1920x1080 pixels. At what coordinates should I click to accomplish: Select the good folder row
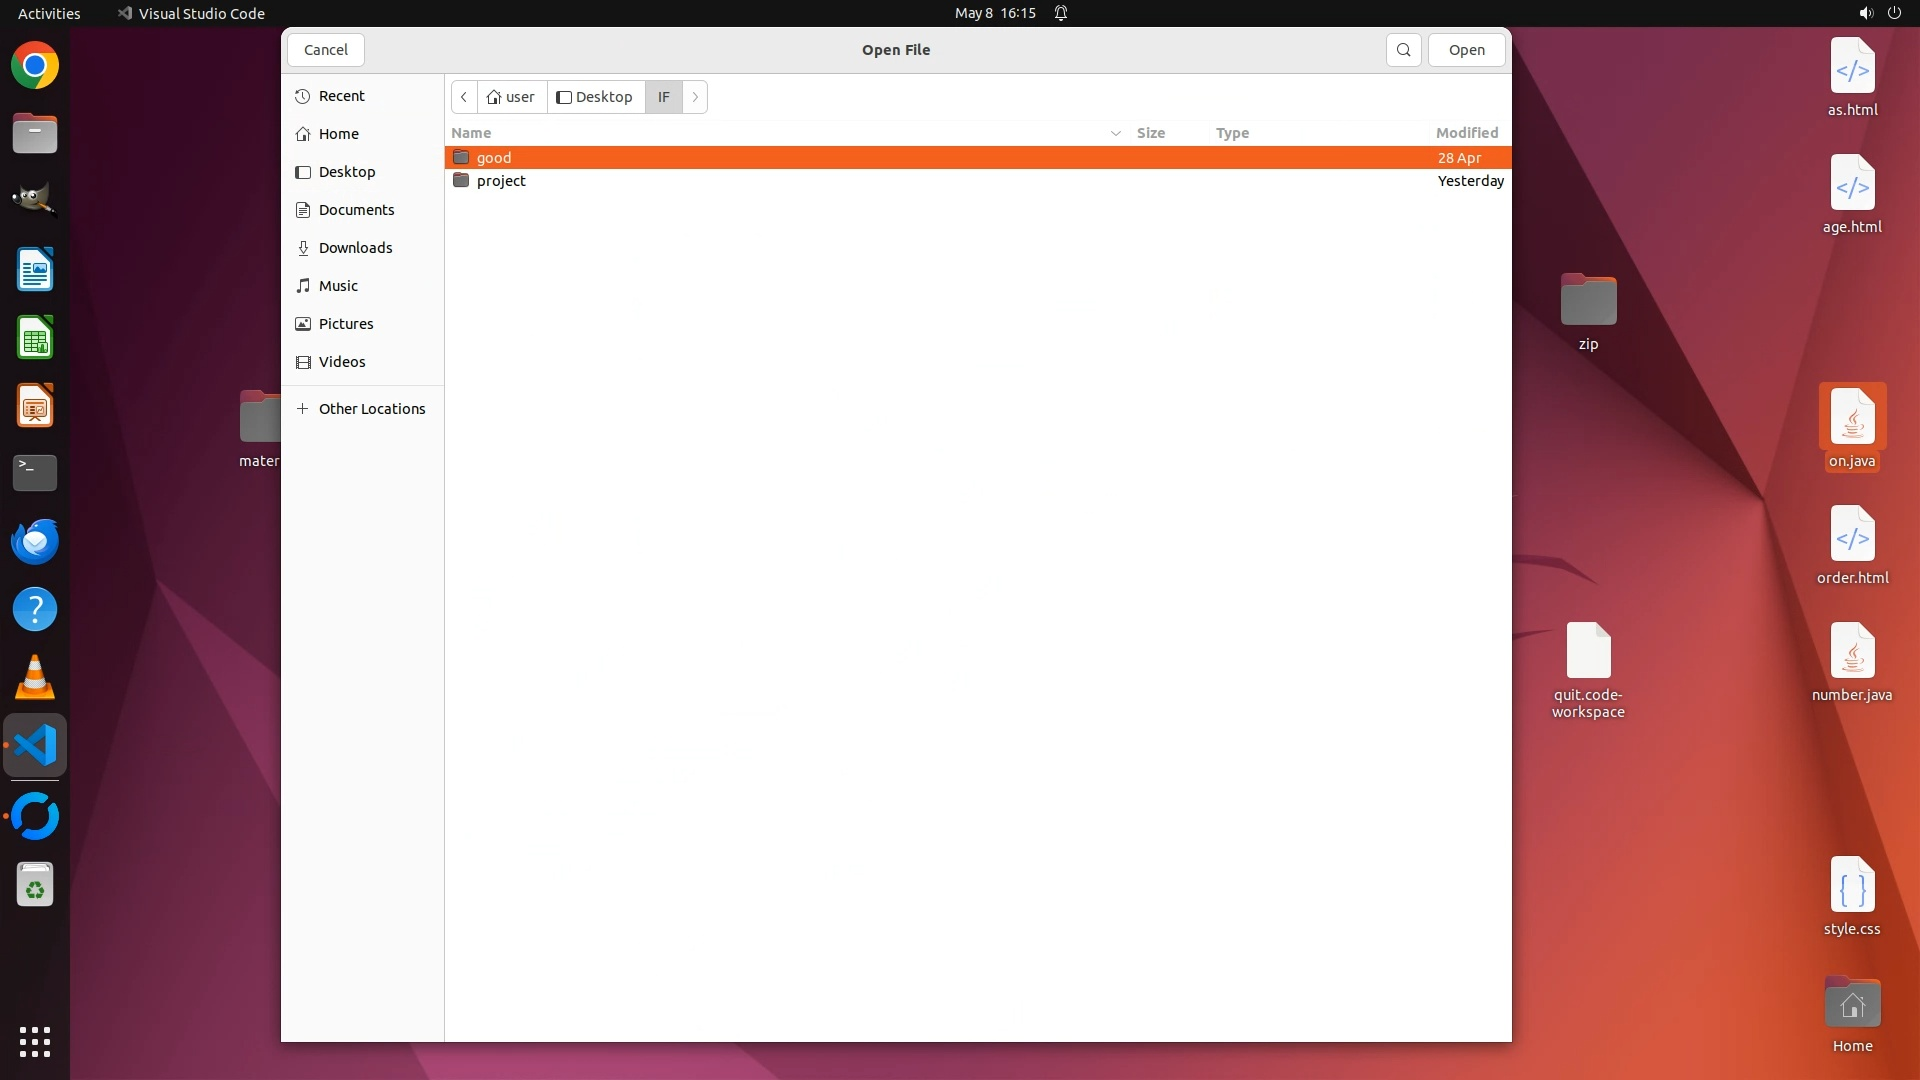pyautogui.click(x=494, y=158)
